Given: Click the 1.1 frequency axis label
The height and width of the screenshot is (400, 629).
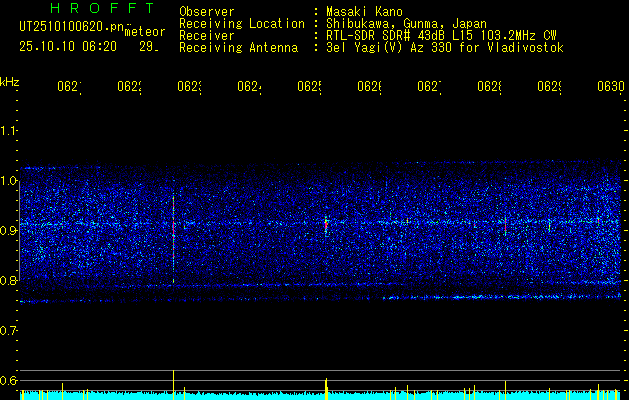Looking at the screenshot, I should pyautogui.click(x=8, y=130).
